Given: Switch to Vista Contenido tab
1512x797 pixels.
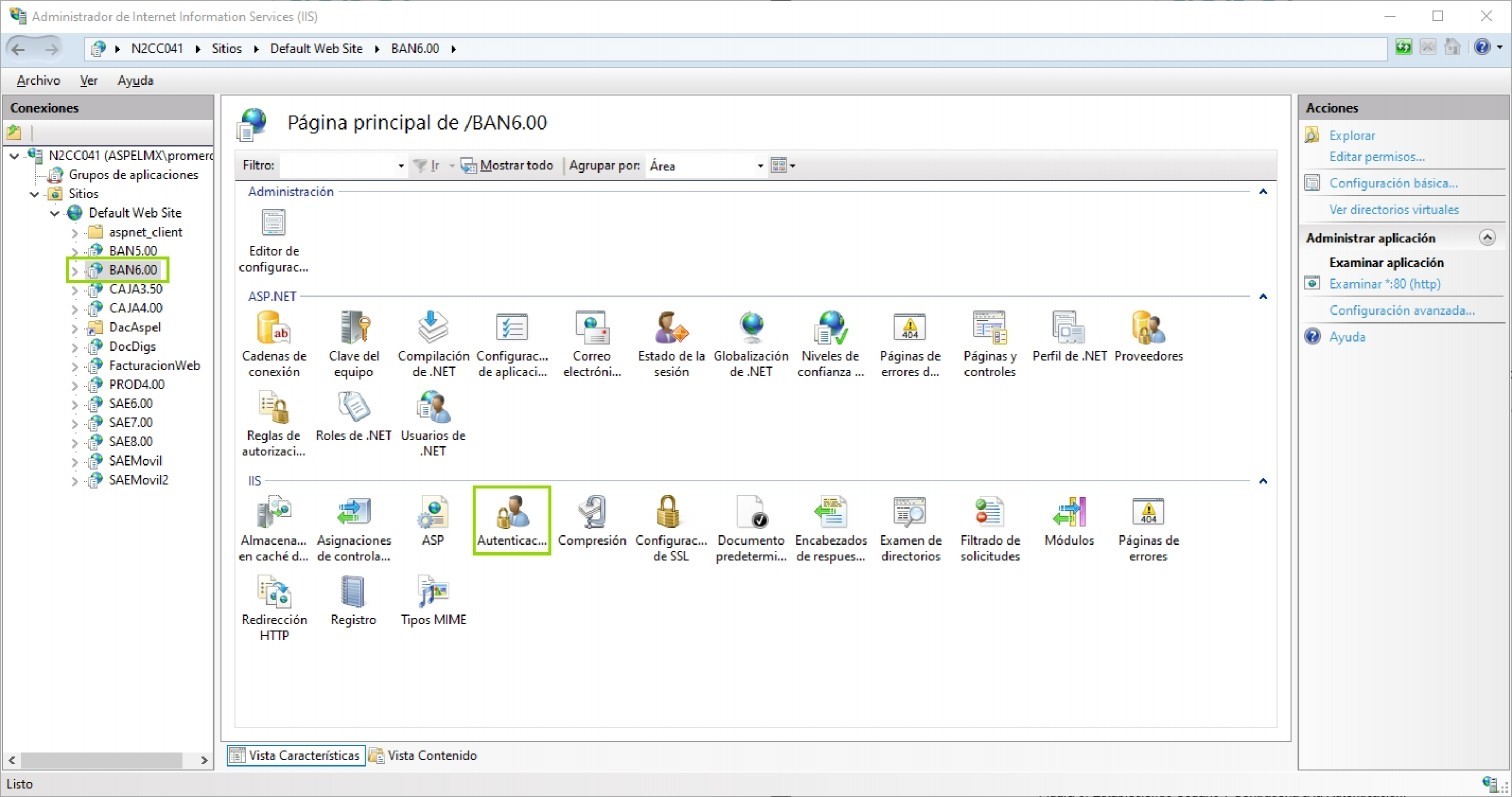Looking at the screenshot, I should click(x=423, y=755).
